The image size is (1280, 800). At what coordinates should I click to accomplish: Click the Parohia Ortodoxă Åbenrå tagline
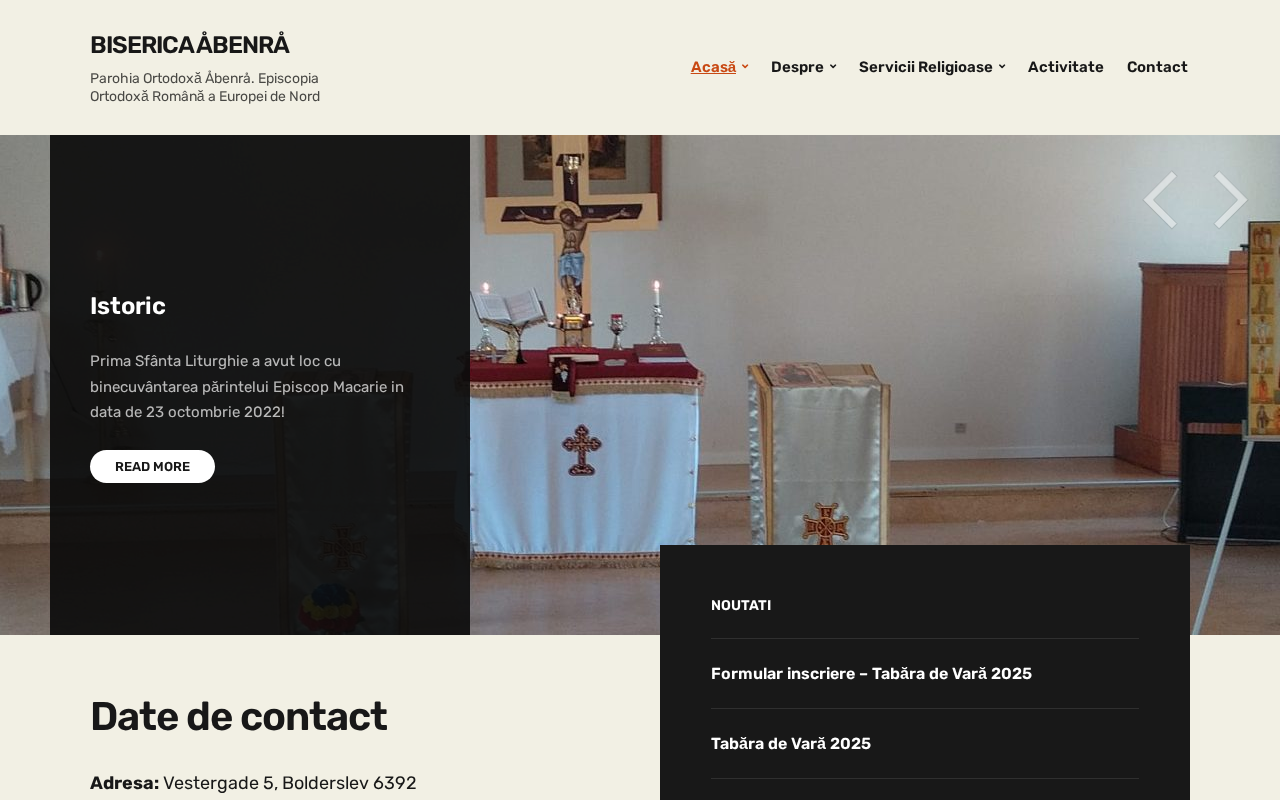click(x=205, y=87)
